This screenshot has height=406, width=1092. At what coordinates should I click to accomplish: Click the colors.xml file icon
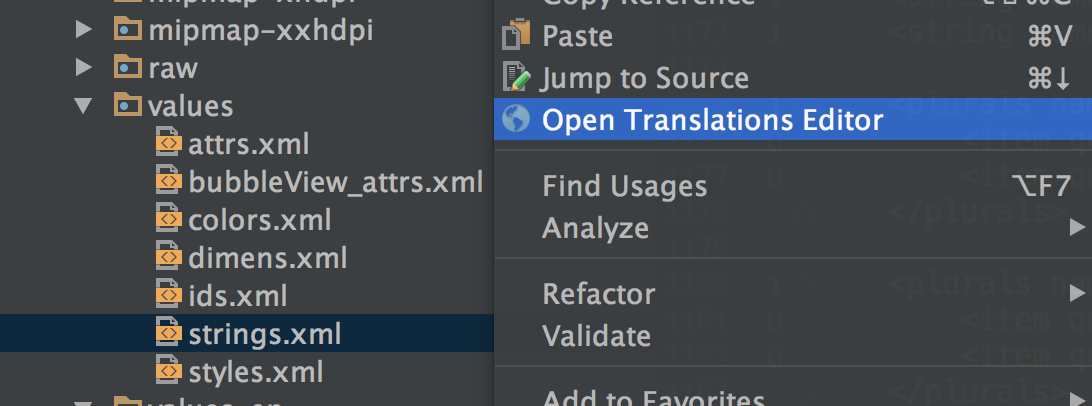tap(167, 219)
